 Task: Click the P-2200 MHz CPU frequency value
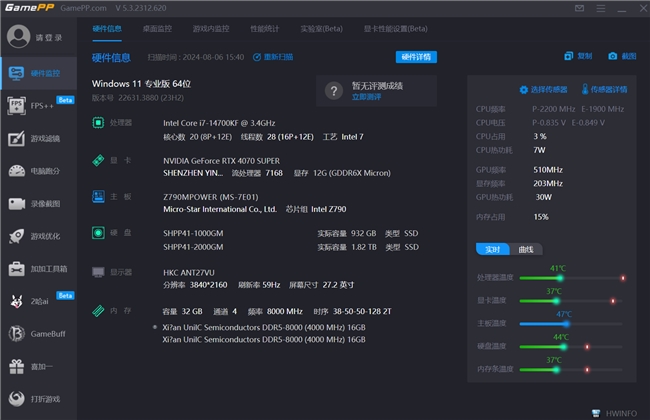553,109
